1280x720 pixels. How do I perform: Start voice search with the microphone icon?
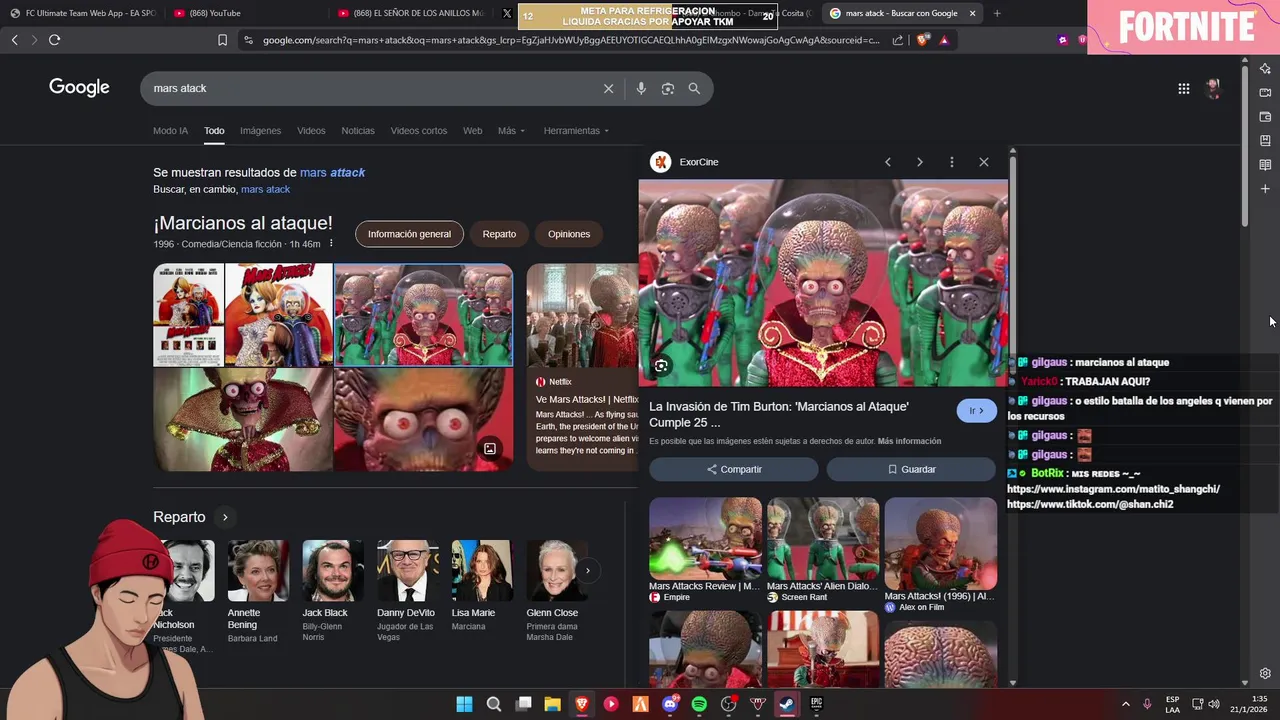click(x=641, y=88)
